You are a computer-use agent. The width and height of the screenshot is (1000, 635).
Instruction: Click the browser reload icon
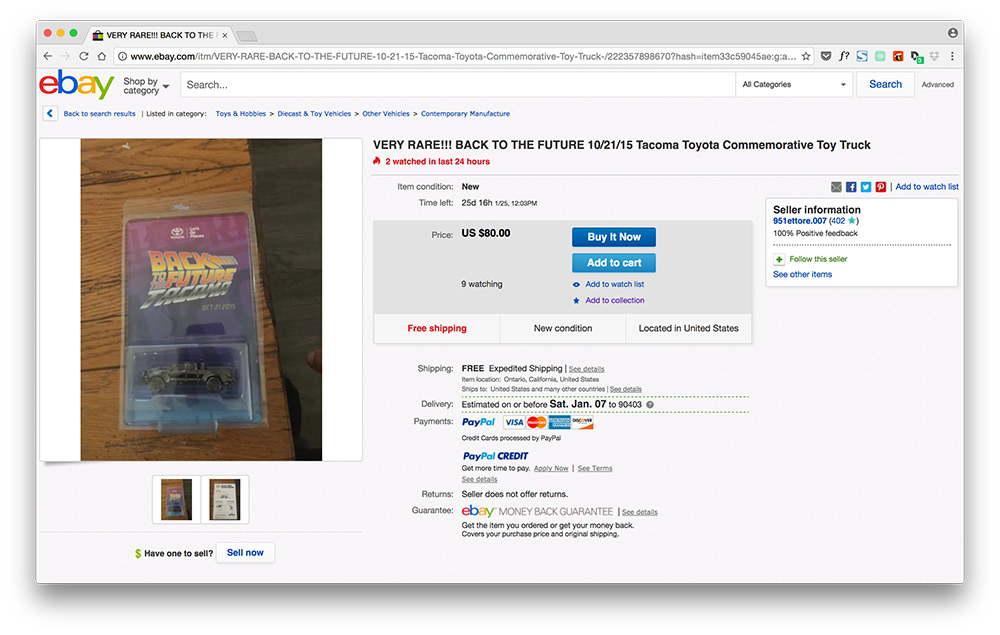[x=84, y=56]
